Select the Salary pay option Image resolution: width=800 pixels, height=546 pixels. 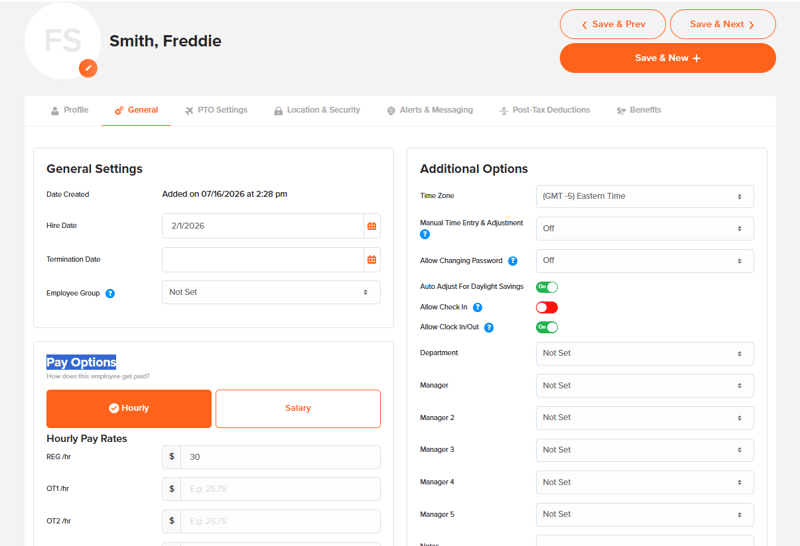(x=298, y=408)
